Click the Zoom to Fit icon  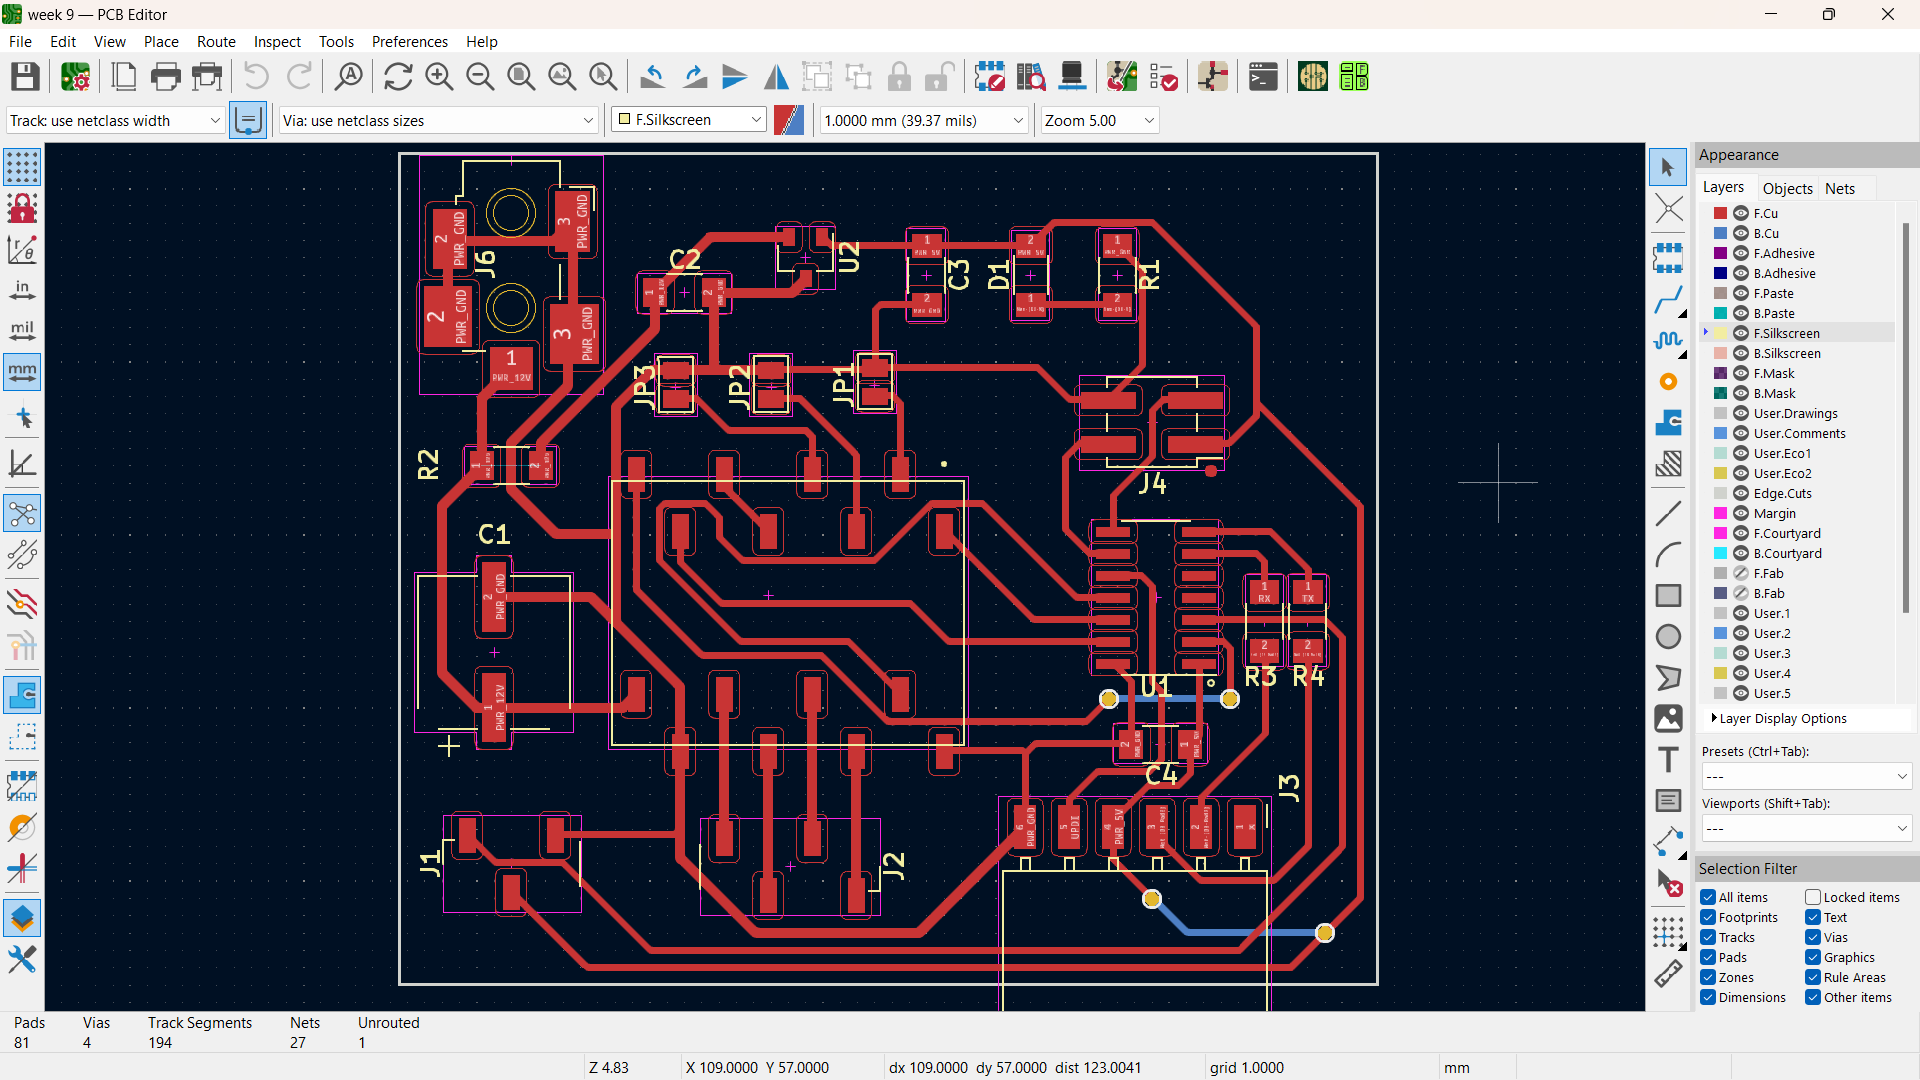tap(521, 77)
